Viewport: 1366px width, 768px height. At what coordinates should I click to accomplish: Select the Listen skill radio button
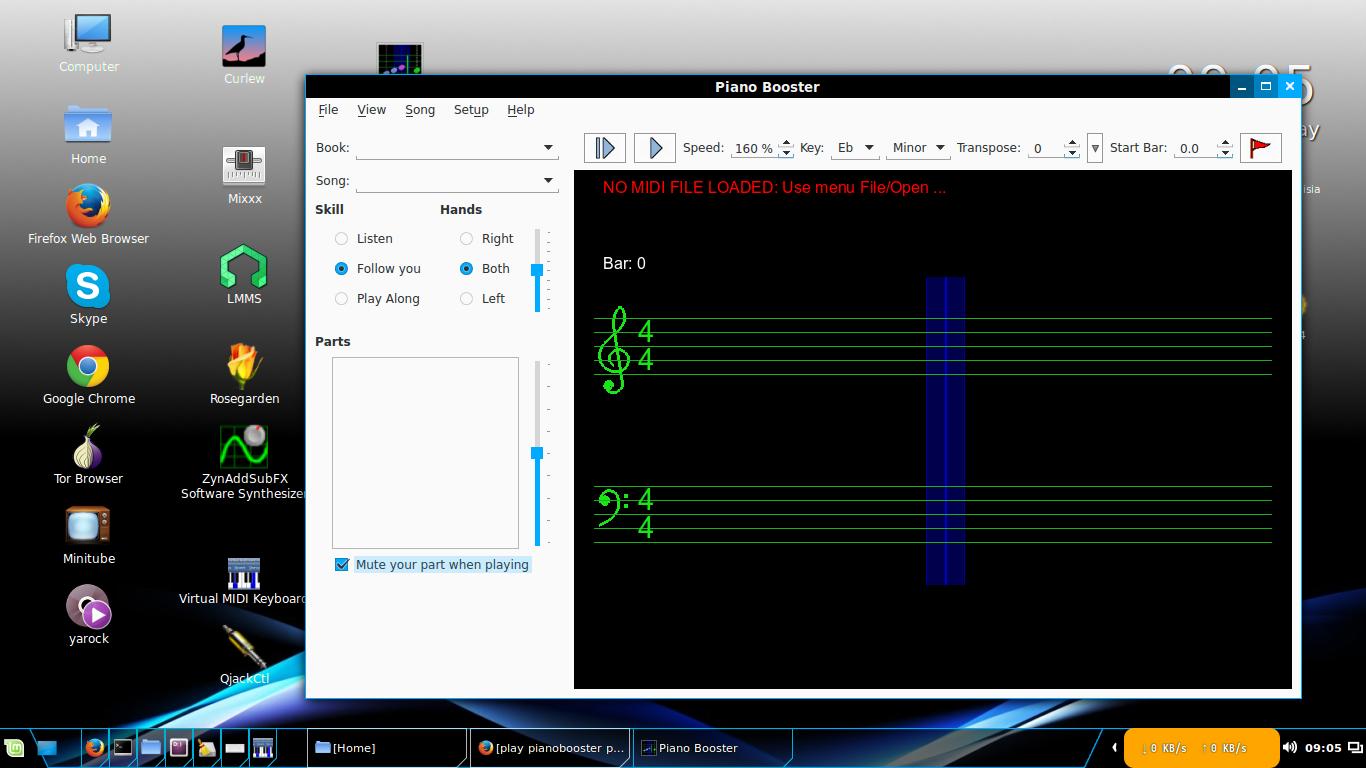pyautogui.click(x=342, y=238)
